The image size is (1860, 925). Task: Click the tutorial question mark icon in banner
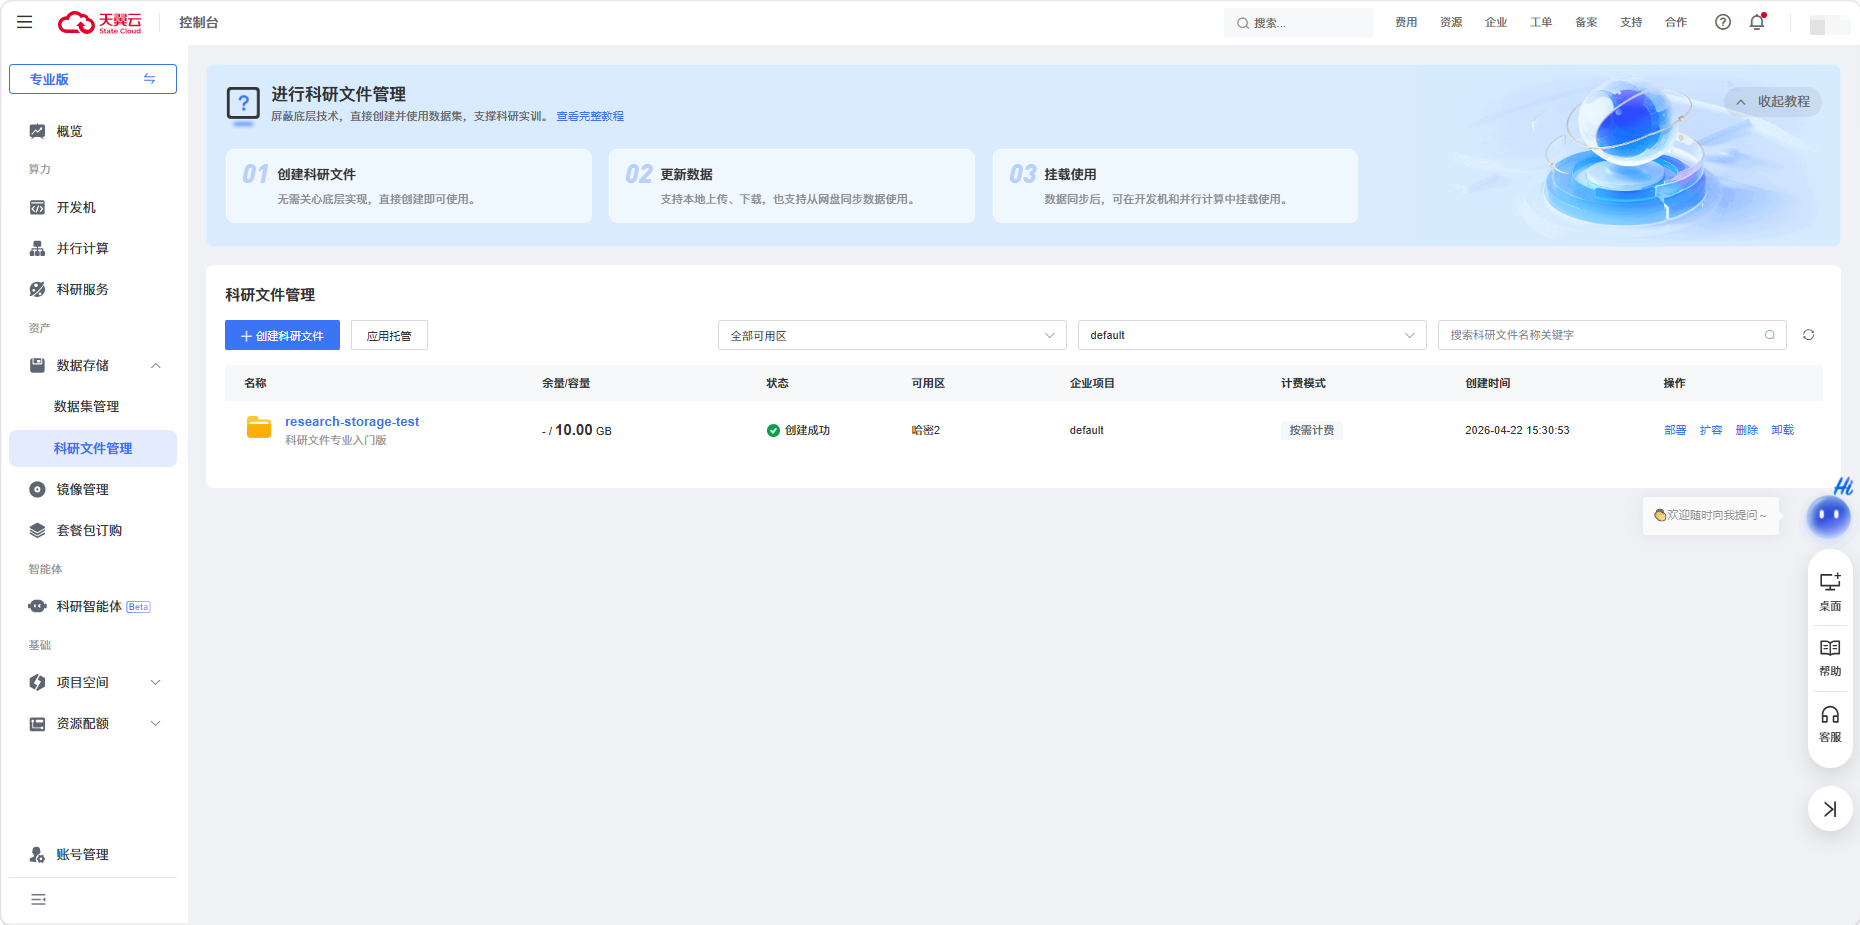tap(243, 104)
